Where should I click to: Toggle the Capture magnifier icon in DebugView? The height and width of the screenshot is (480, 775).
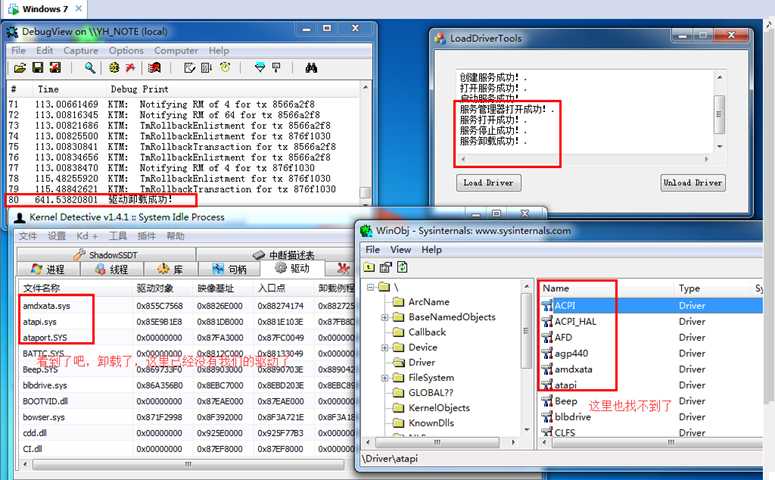tap(89, 68)
